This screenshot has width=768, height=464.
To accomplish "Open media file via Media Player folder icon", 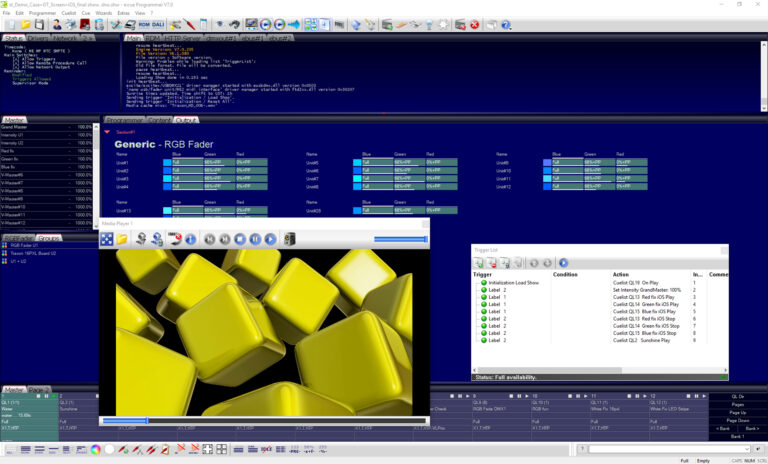I will [122, 239].
